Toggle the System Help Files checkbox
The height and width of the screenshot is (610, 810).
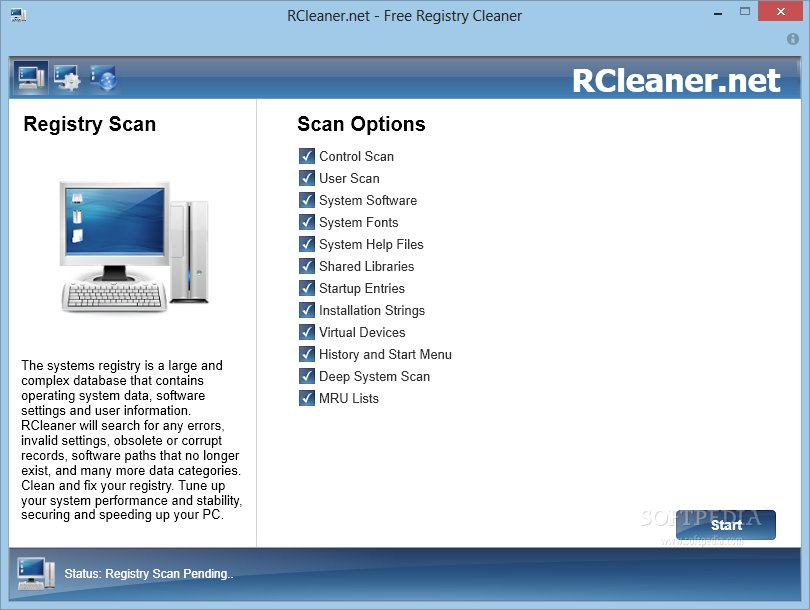point(307,244)
